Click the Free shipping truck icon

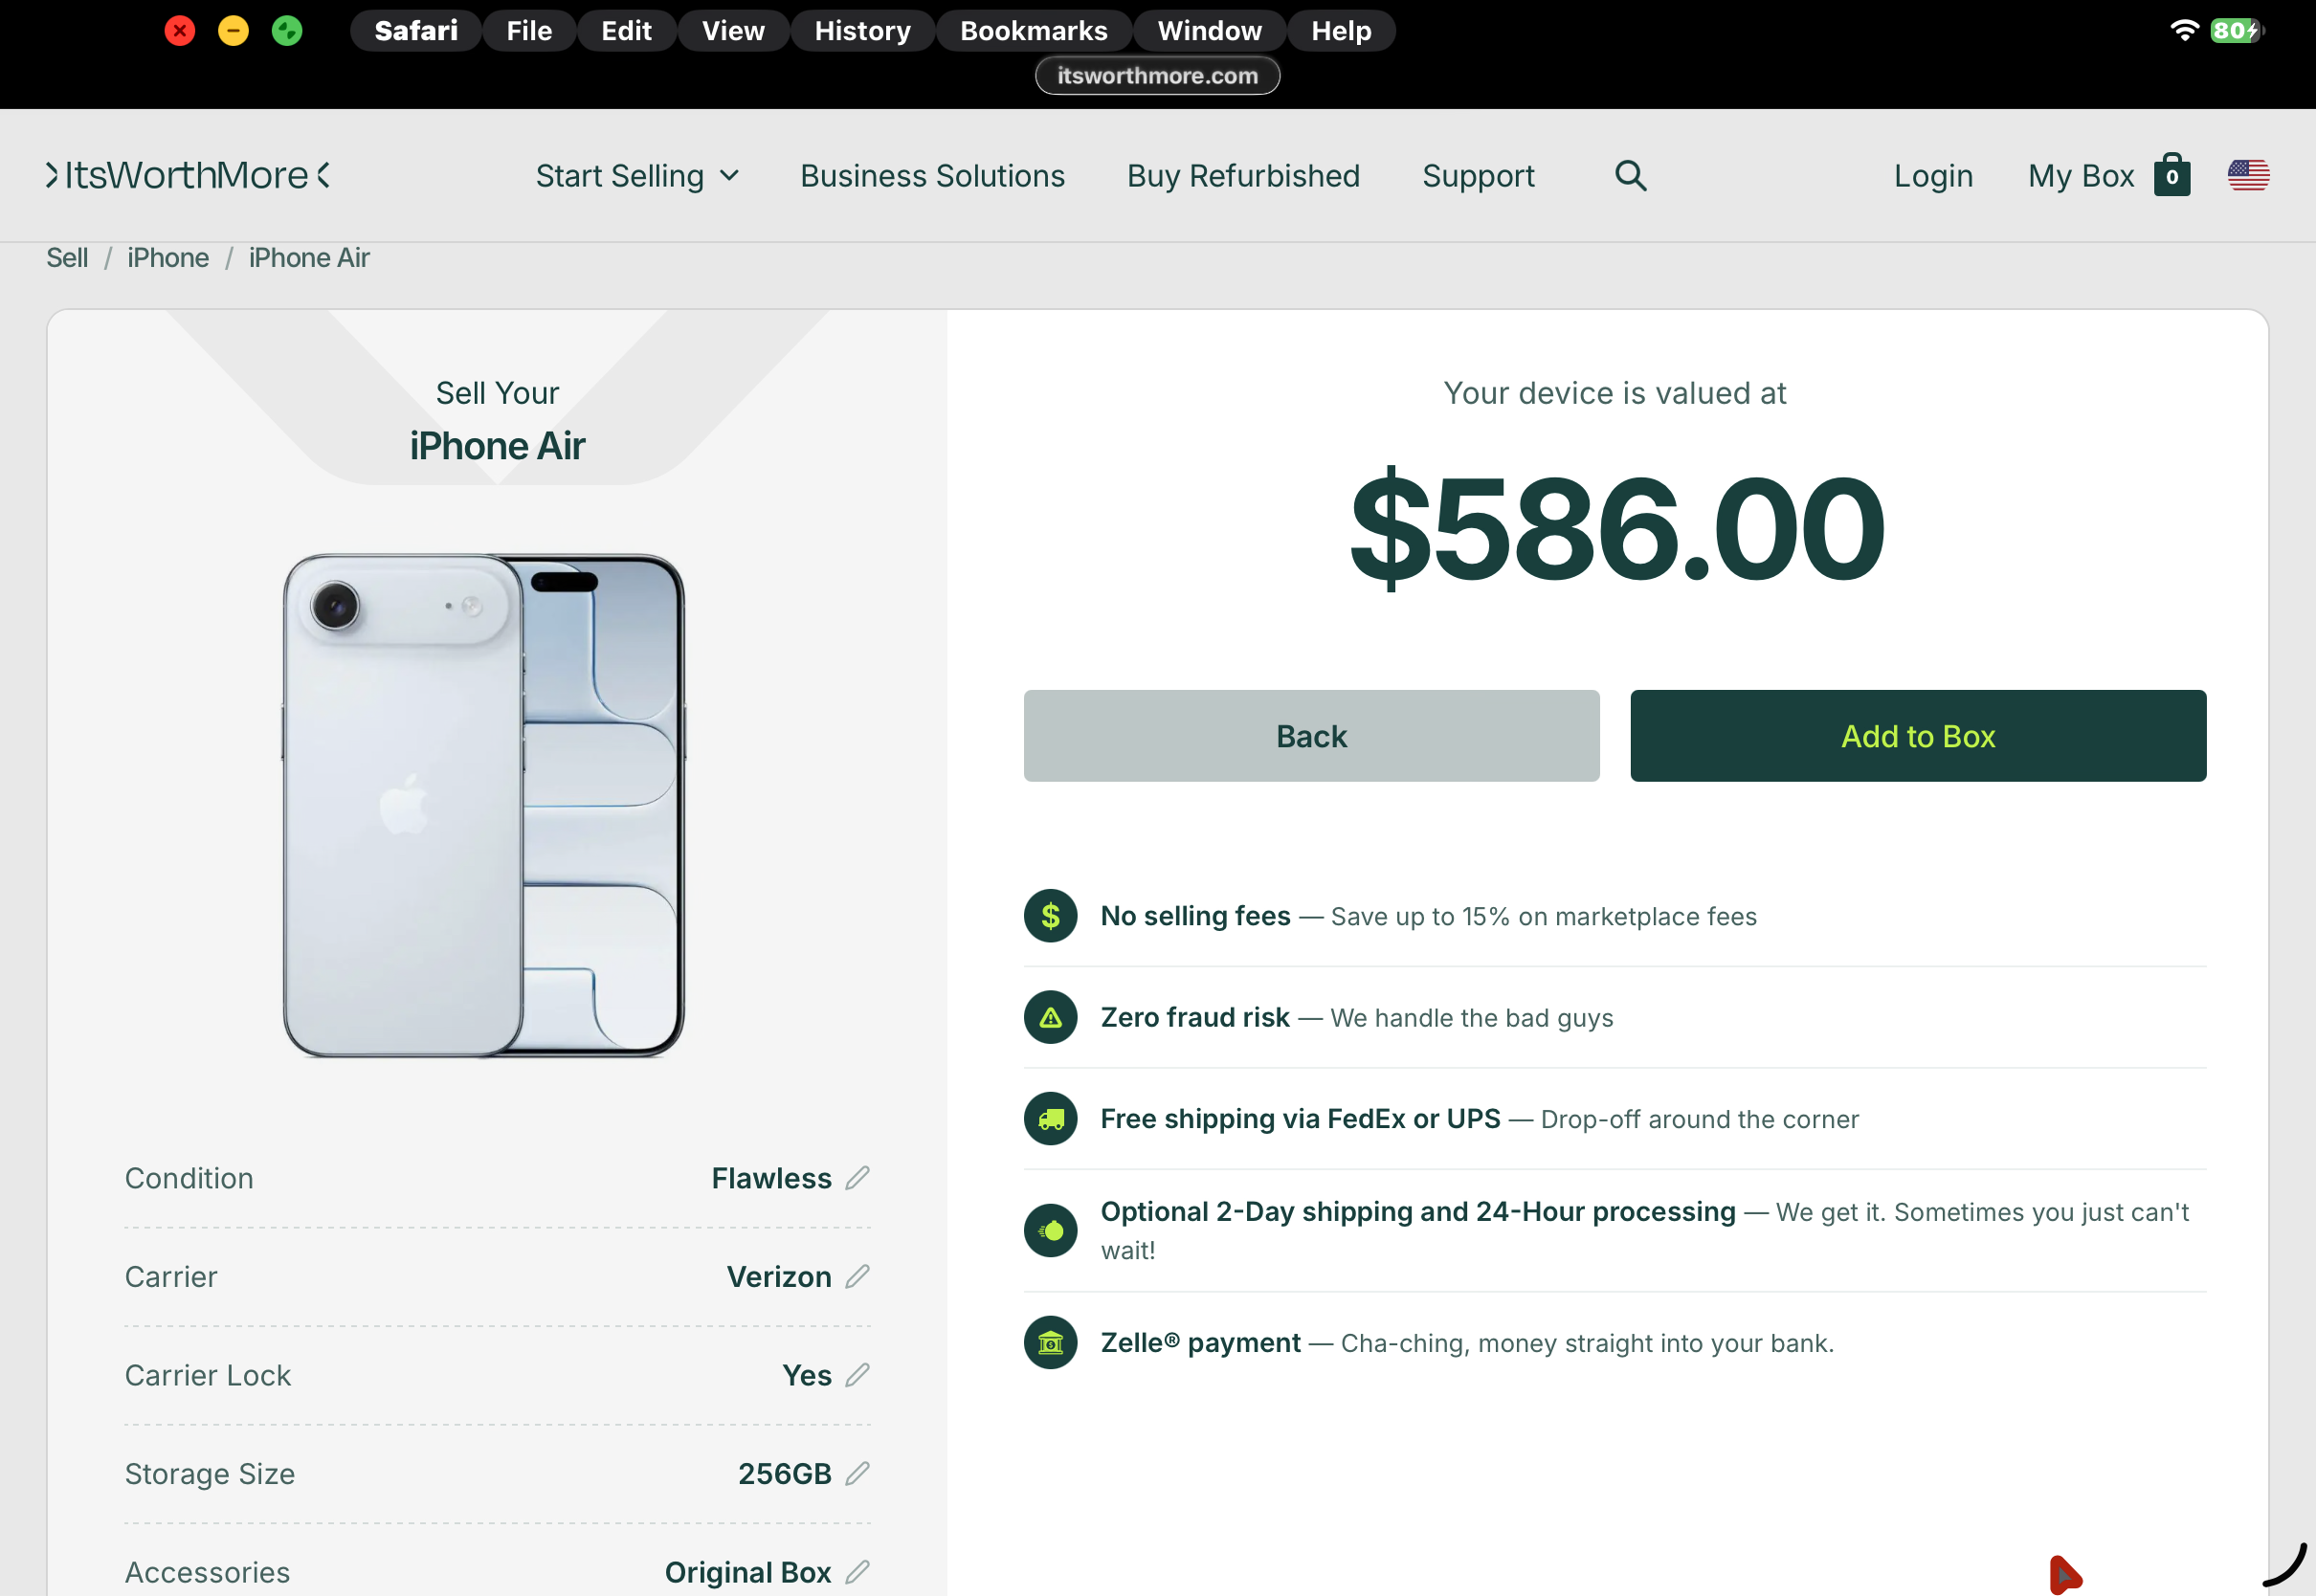pos(1050,1119)
